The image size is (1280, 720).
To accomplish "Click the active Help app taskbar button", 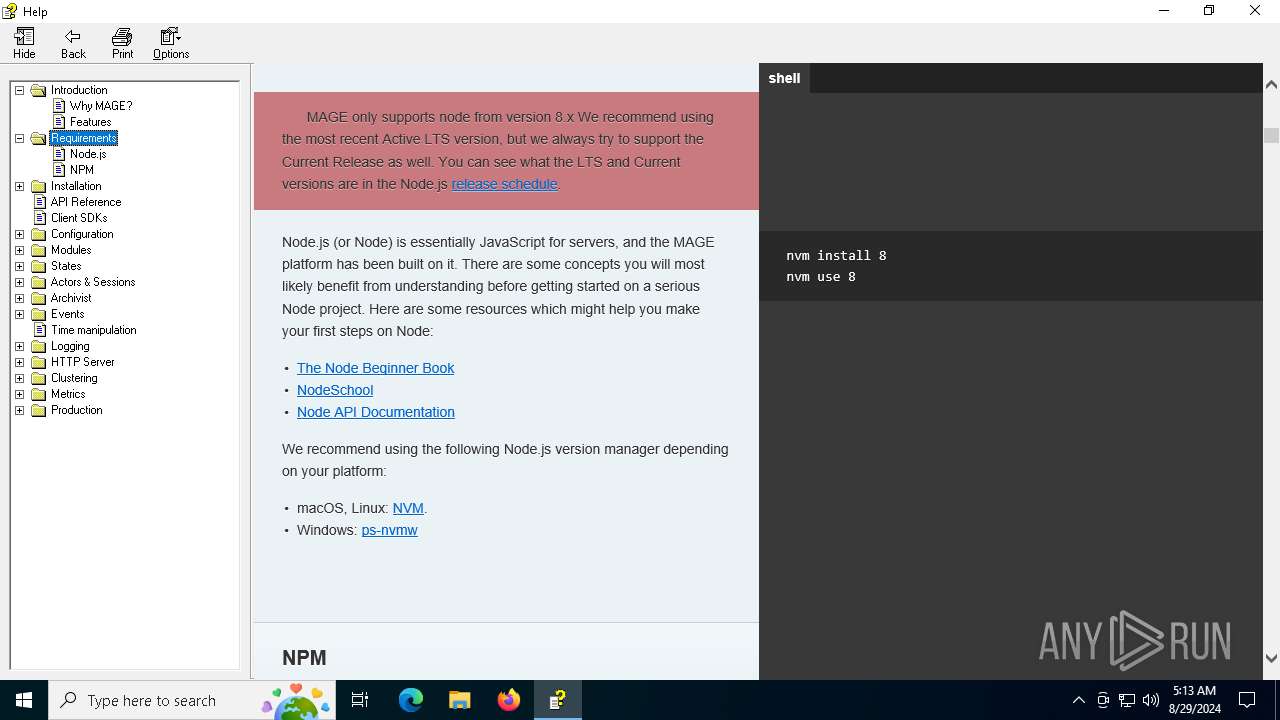I will point(558,700).
